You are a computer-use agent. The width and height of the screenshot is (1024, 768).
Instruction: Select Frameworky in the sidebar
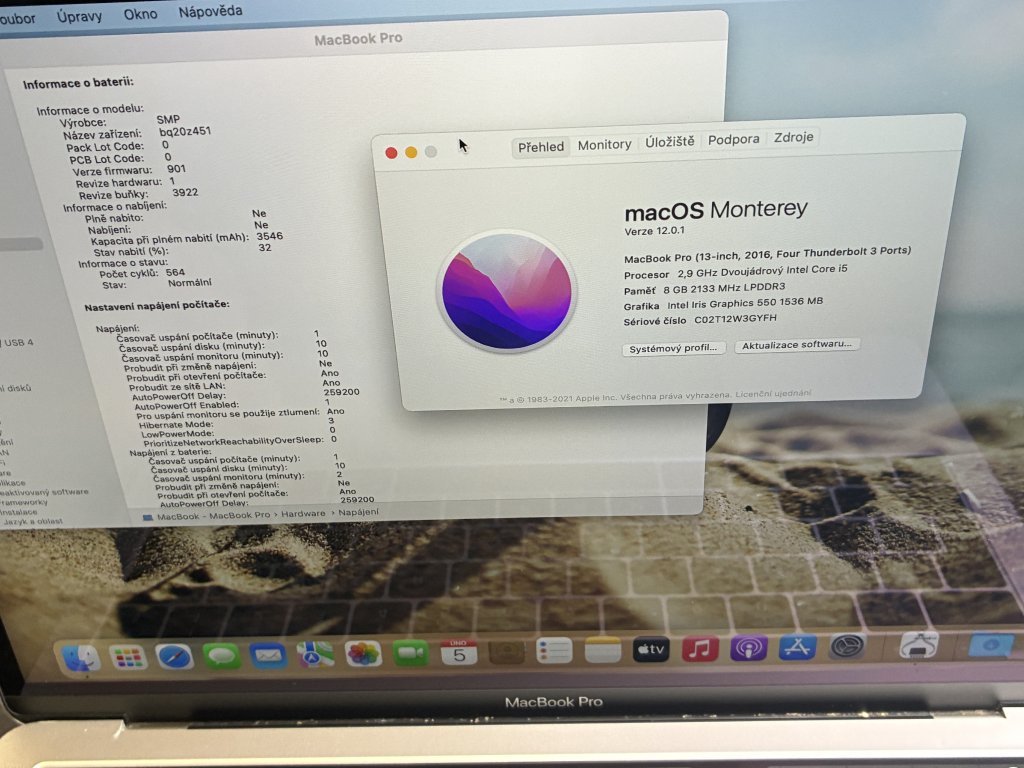24,503
